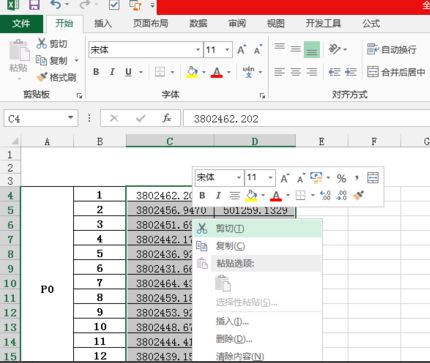Toggle Italic in the mini toolbar

[x=218, y=195]
